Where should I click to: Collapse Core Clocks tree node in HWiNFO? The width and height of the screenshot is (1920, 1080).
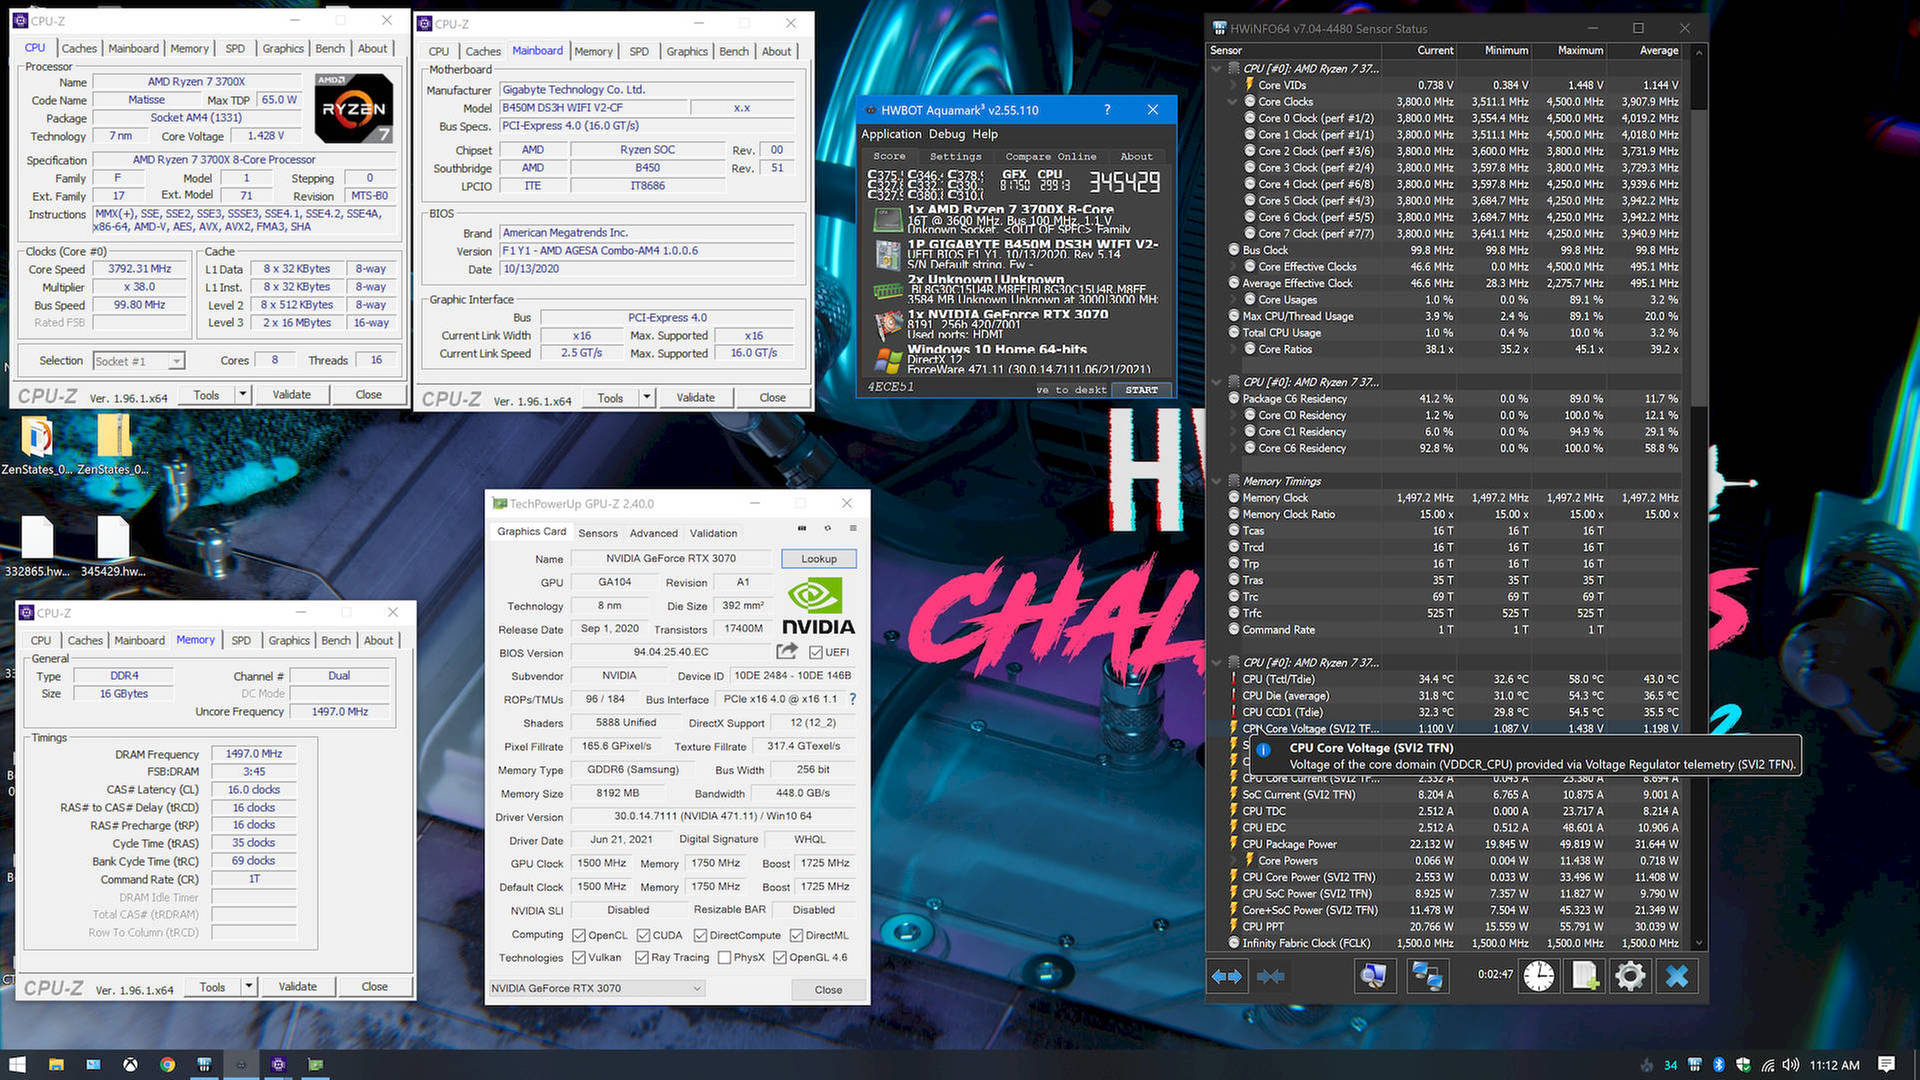[1233, 102]
